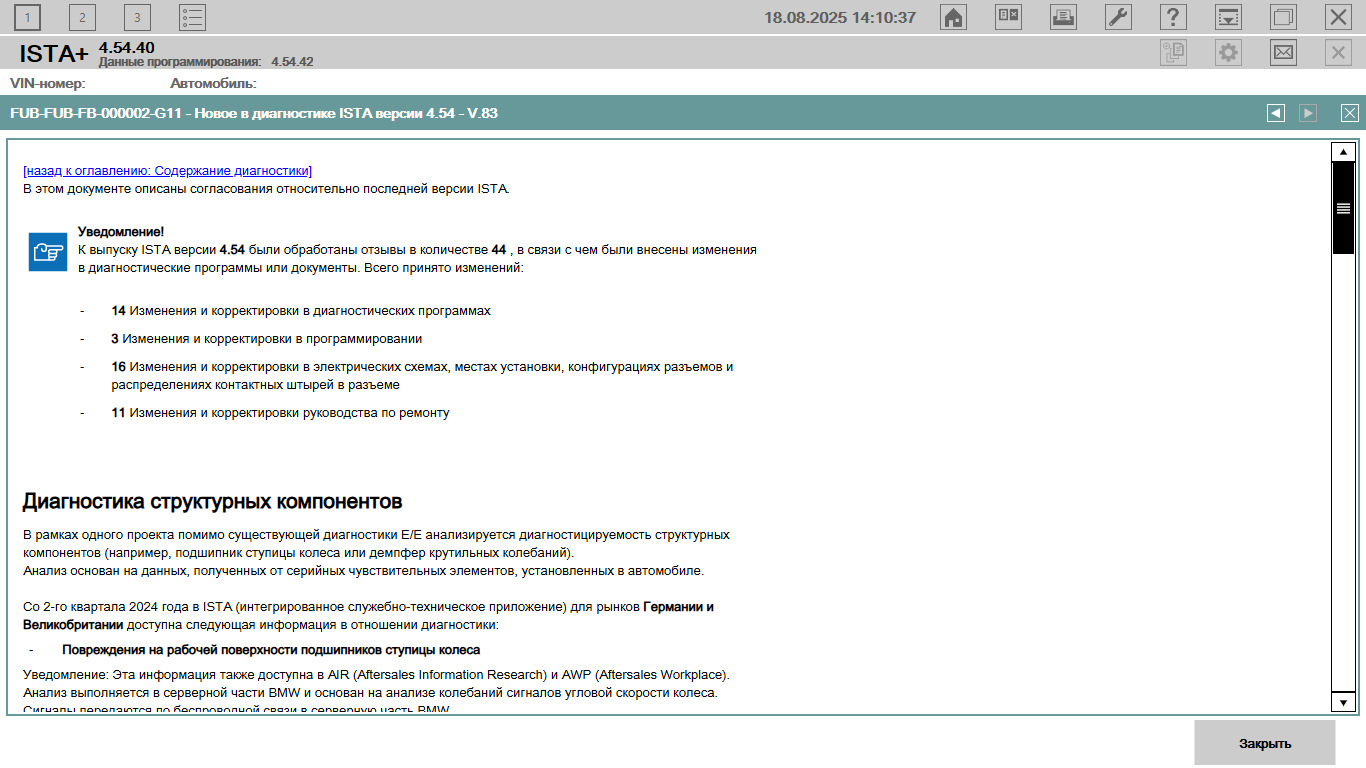Click the ISTA+ version number 4.54.40
1366x768 pixels.
pos(127,47)
